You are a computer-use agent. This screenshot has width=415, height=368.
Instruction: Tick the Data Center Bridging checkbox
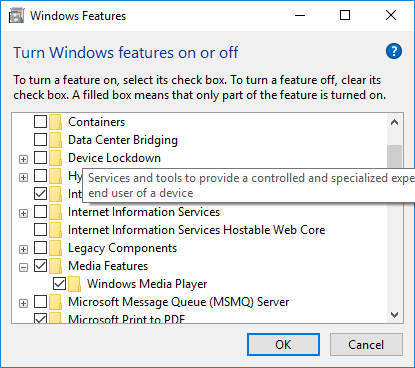[41, 140]
